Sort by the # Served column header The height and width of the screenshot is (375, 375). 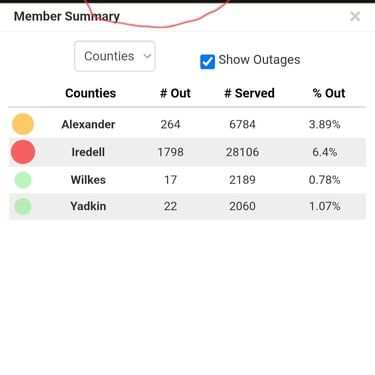(x=249, y=93)
